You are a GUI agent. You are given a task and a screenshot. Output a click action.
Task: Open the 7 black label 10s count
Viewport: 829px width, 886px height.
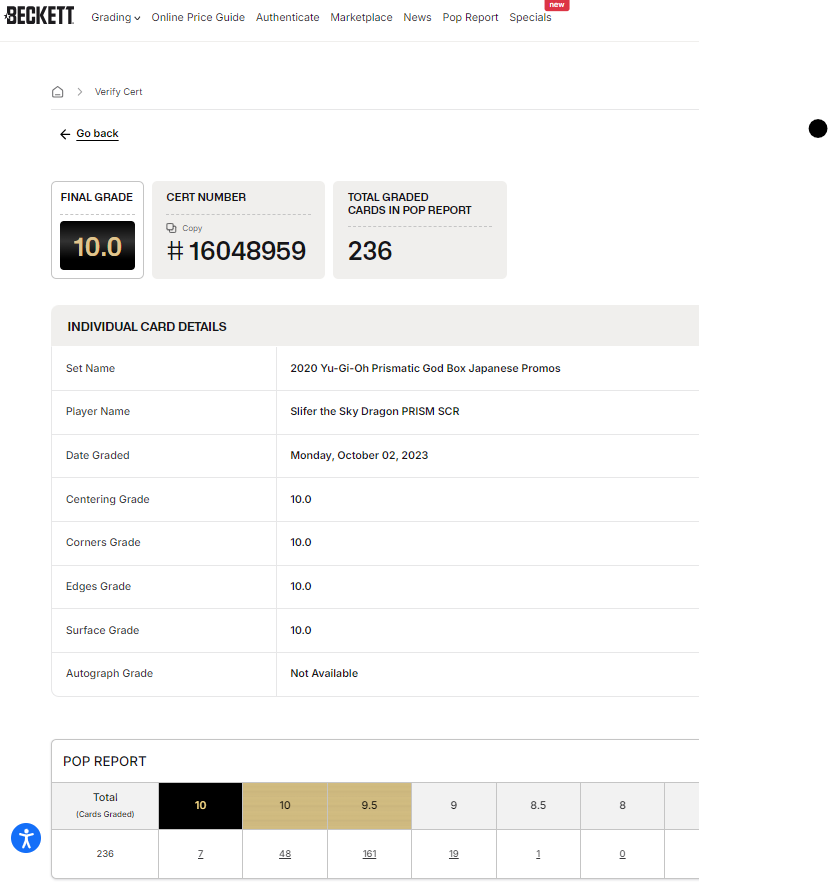[200, 854]
